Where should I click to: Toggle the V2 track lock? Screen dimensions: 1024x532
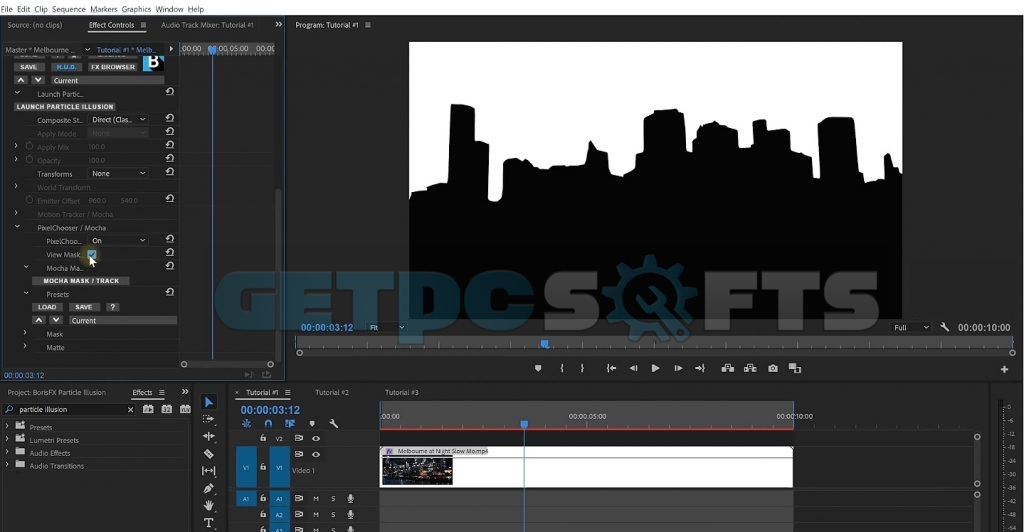point(263,438)
